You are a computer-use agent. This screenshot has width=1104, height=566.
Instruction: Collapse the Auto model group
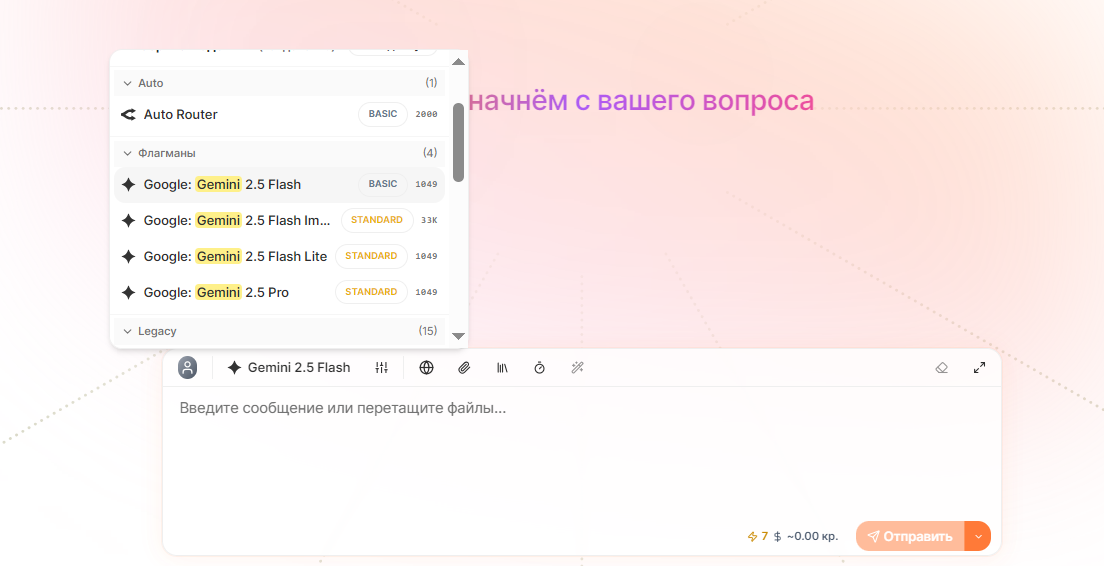[280, 83]
